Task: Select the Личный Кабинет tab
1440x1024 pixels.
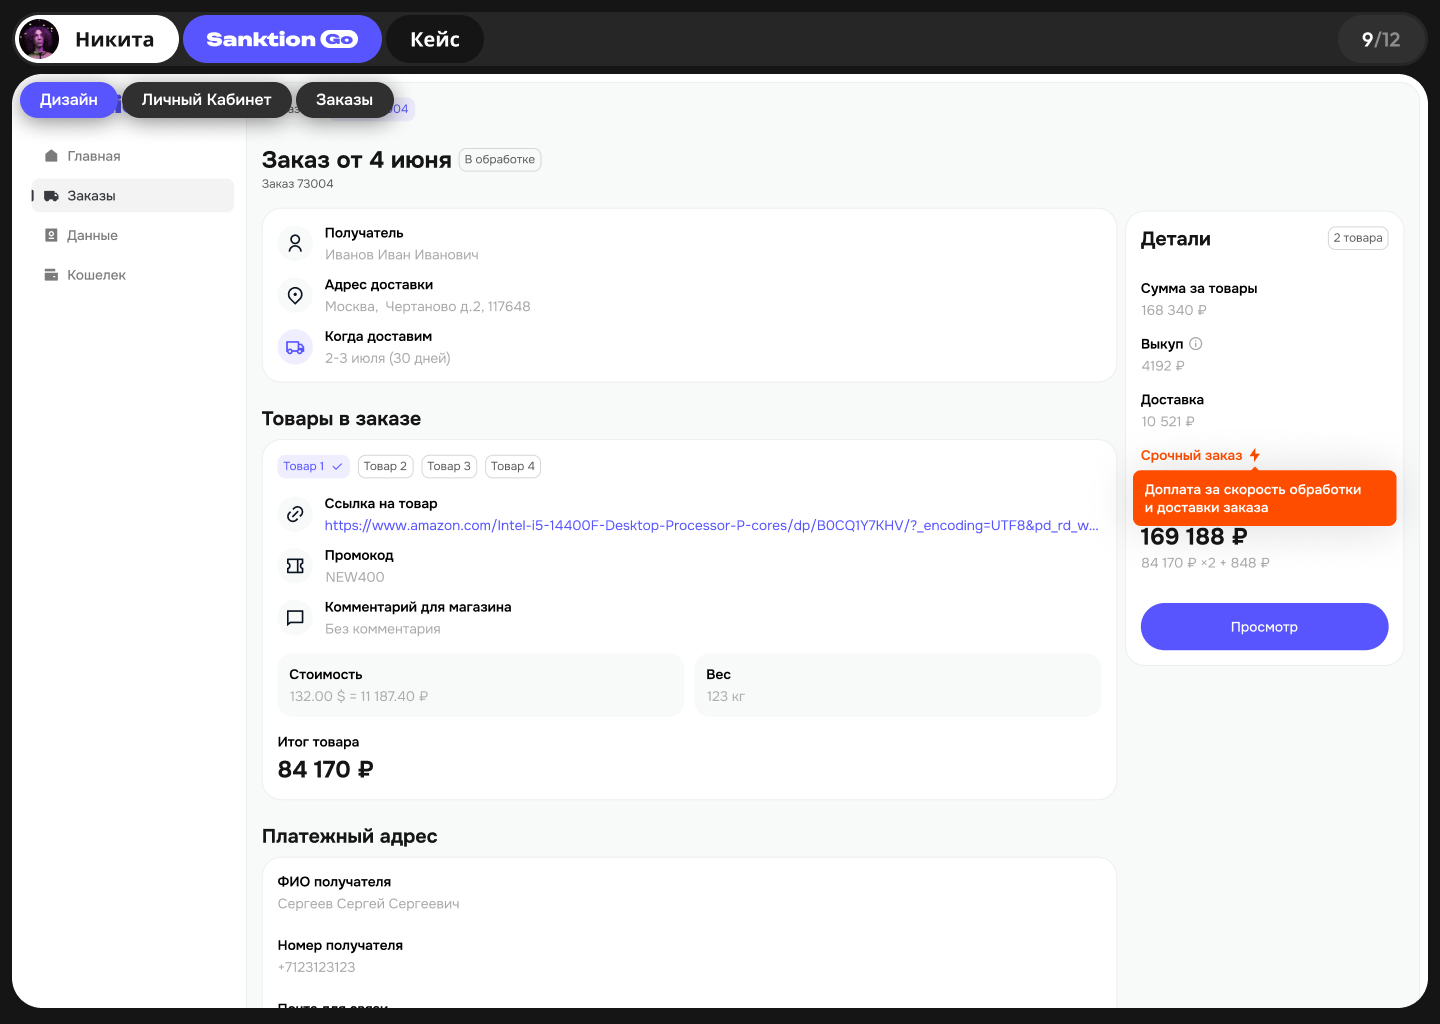Action: [x=206, y=99]
